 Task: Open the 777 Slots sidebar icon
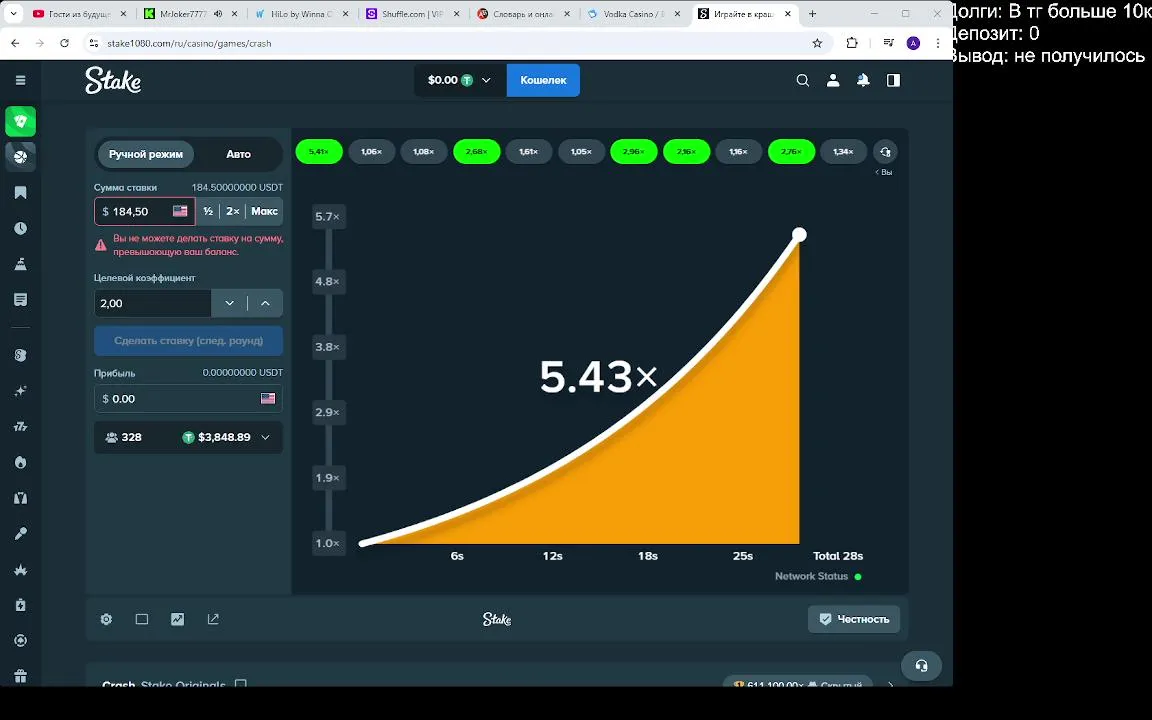pyautogui.click(x=21, y=426)
